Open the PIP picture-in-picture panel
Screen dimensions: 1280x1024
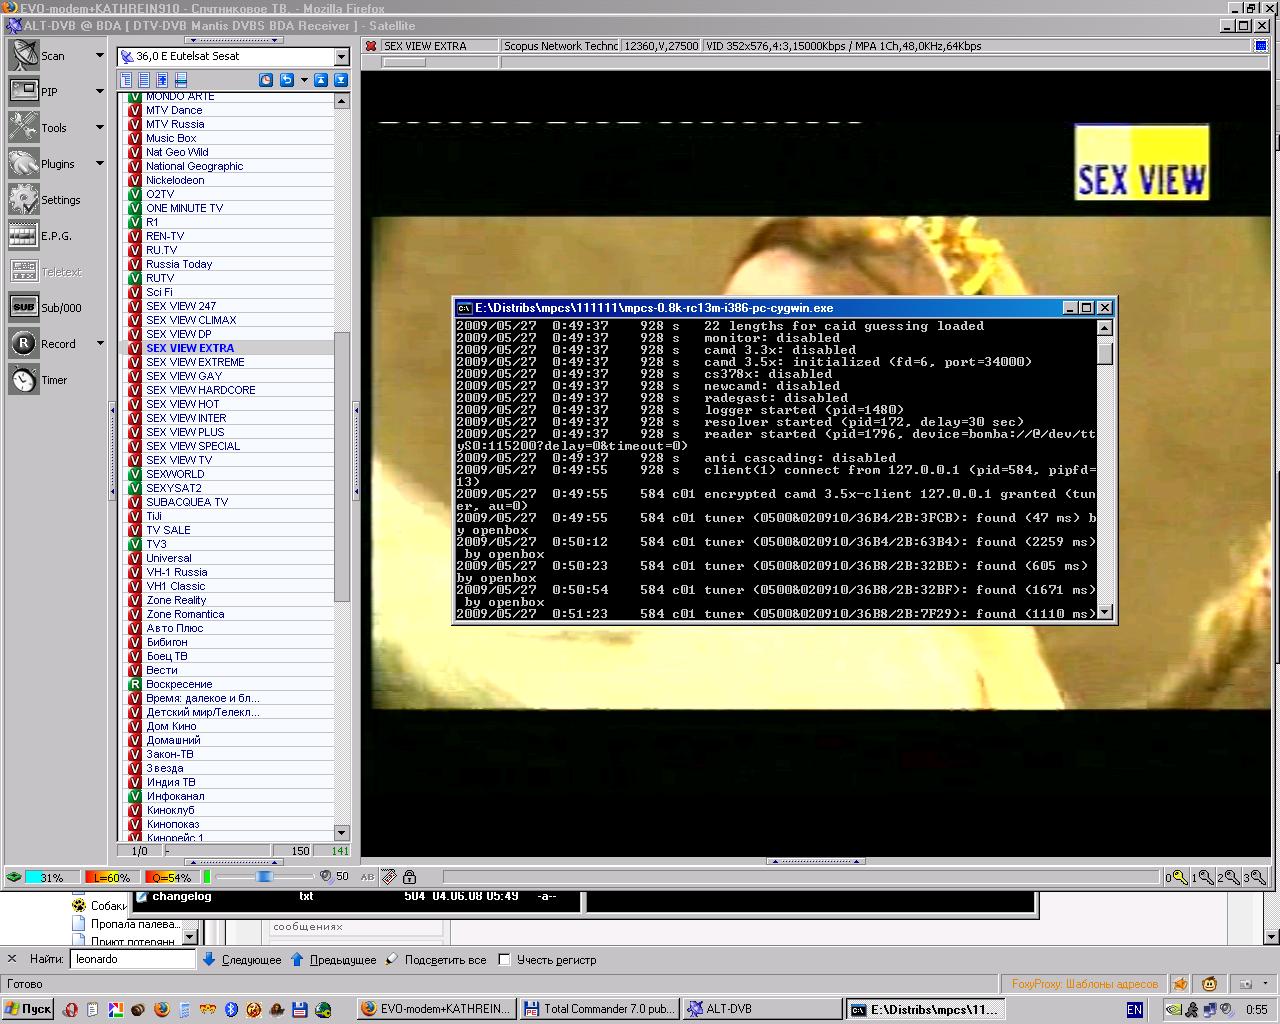click(24, 91)
